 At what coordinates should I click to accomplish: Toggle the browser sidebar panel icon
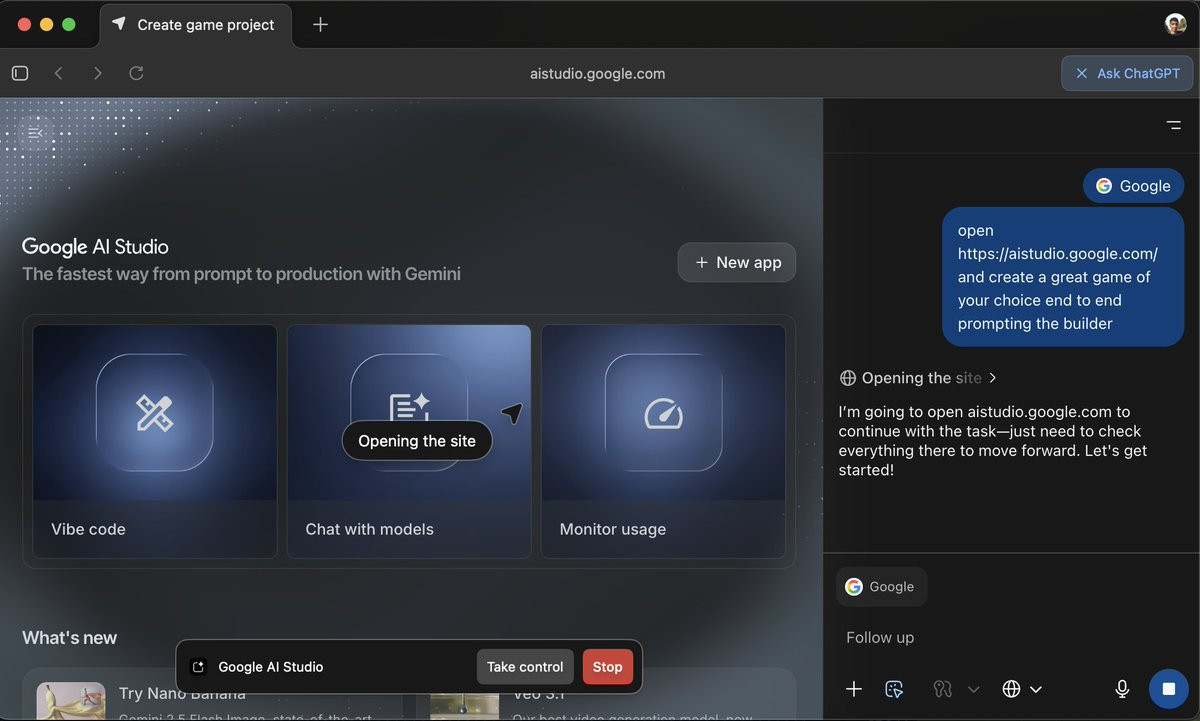(x=20, y=73)
